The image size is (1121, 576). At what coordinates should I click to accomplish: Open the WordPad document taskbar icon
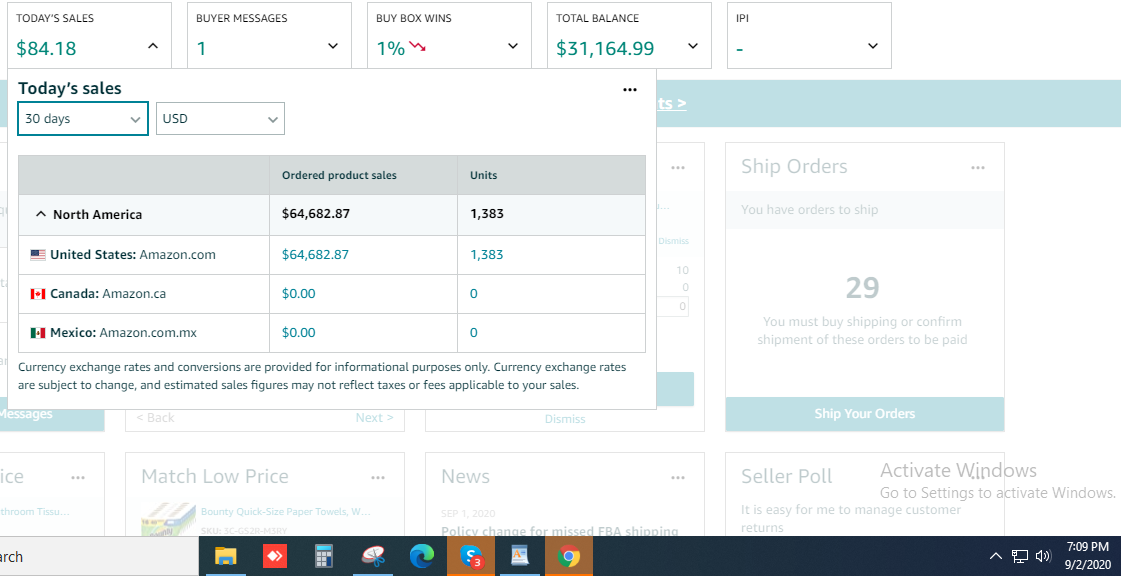click(x=520, y=556)
